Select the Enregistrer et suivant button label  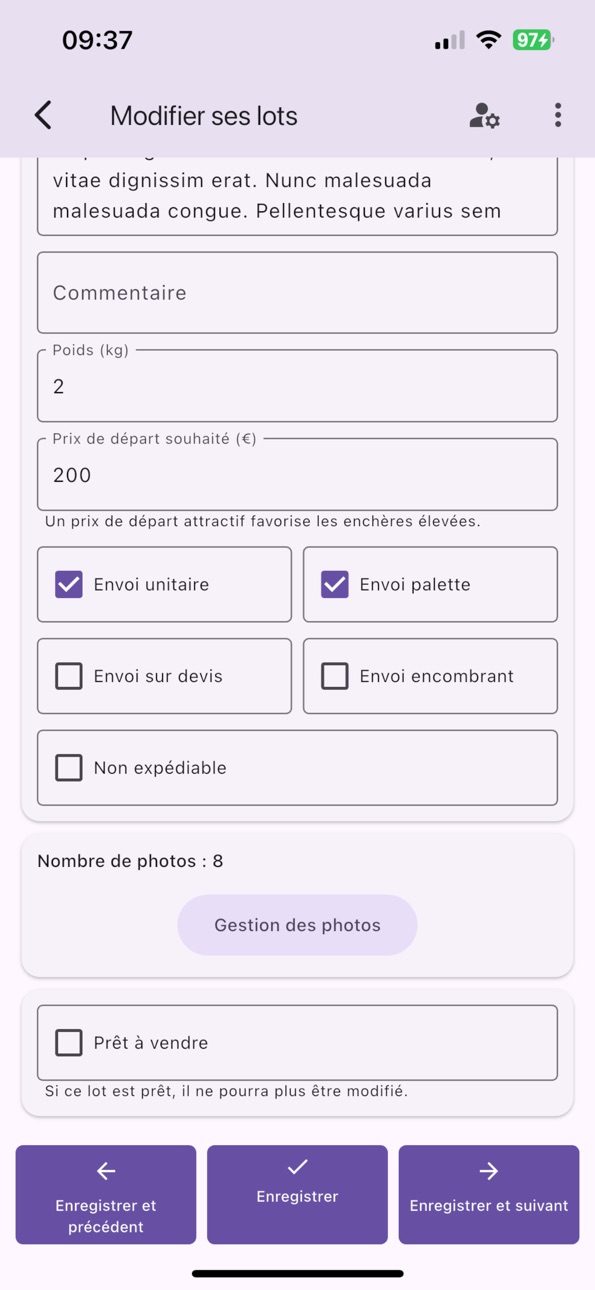[x=488, y=1206]
